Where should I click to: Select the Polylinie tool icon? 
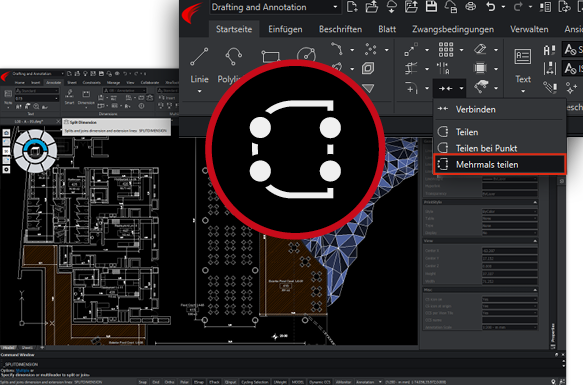[x=233, y=57]
